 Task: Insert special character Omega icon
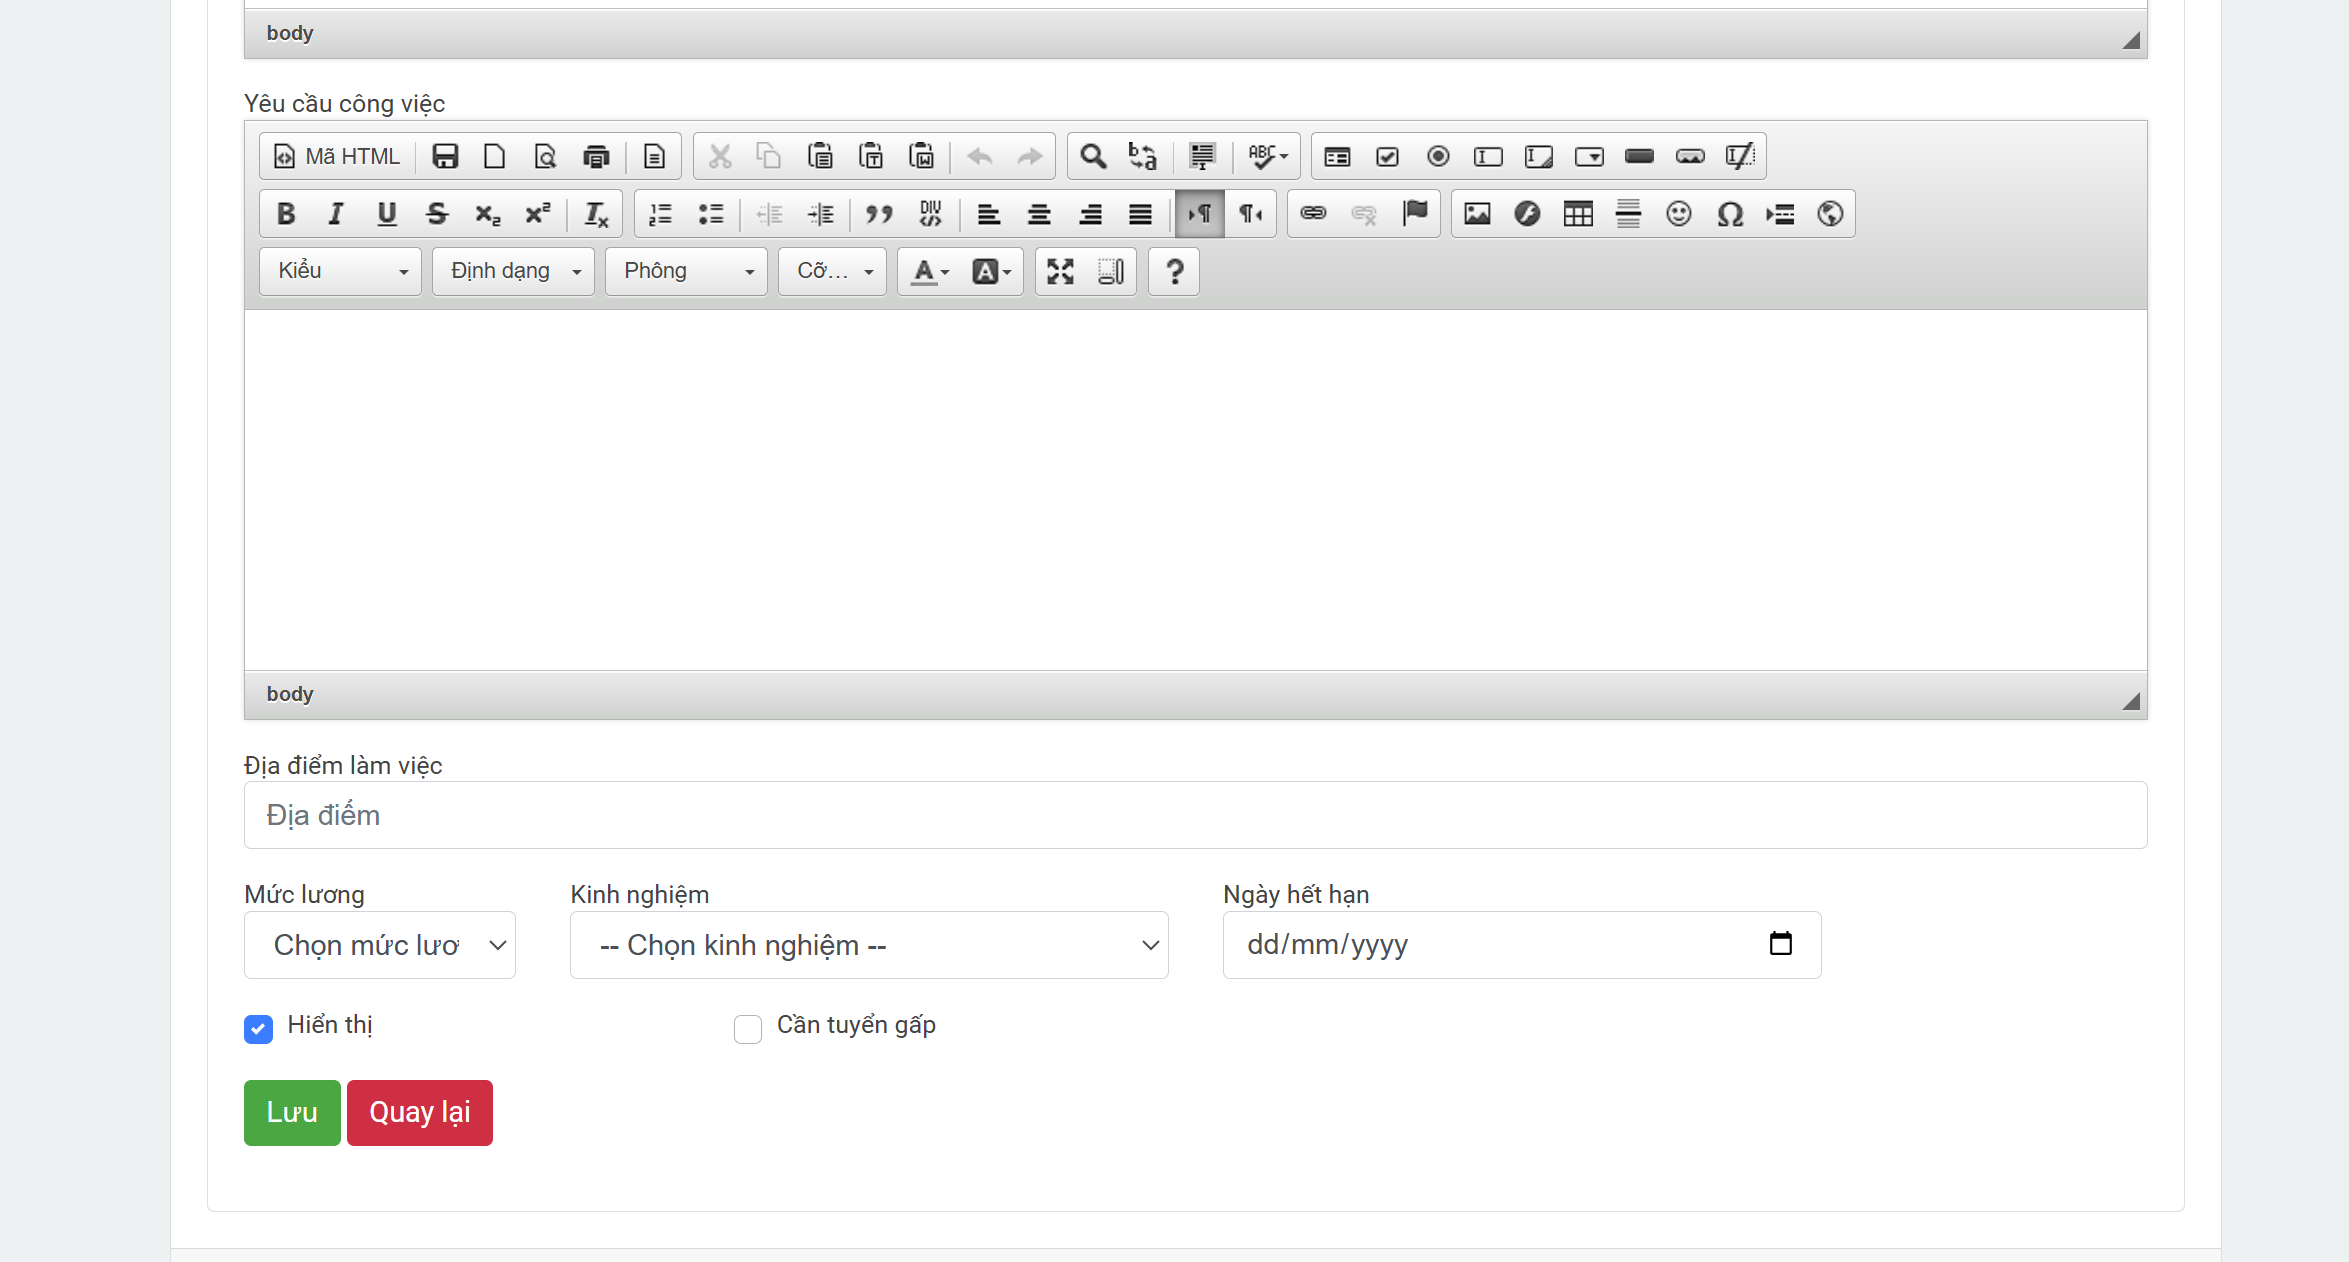pyautogui.click(x=1730, y=214)
